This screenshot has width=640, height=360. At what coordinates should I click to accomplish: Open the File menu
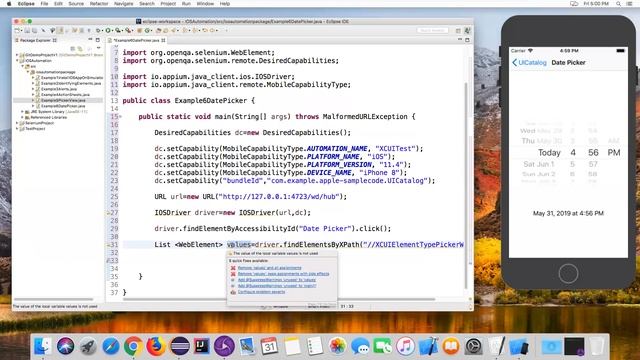(44, 4)
